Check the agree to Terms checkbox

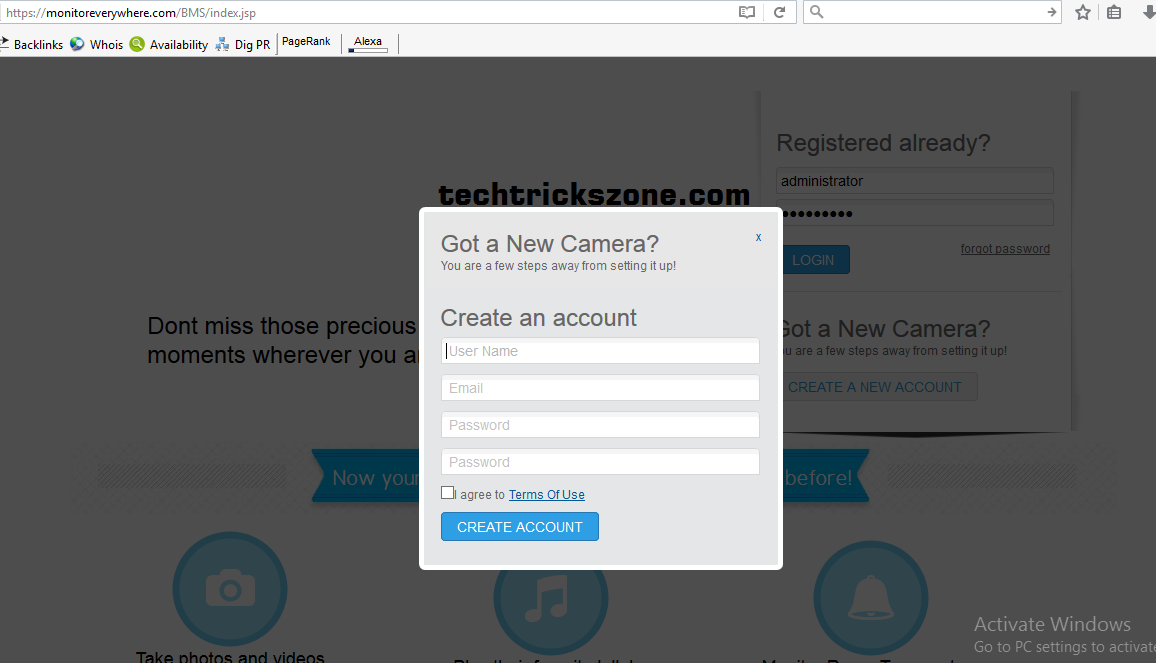(x=447, y=493)
